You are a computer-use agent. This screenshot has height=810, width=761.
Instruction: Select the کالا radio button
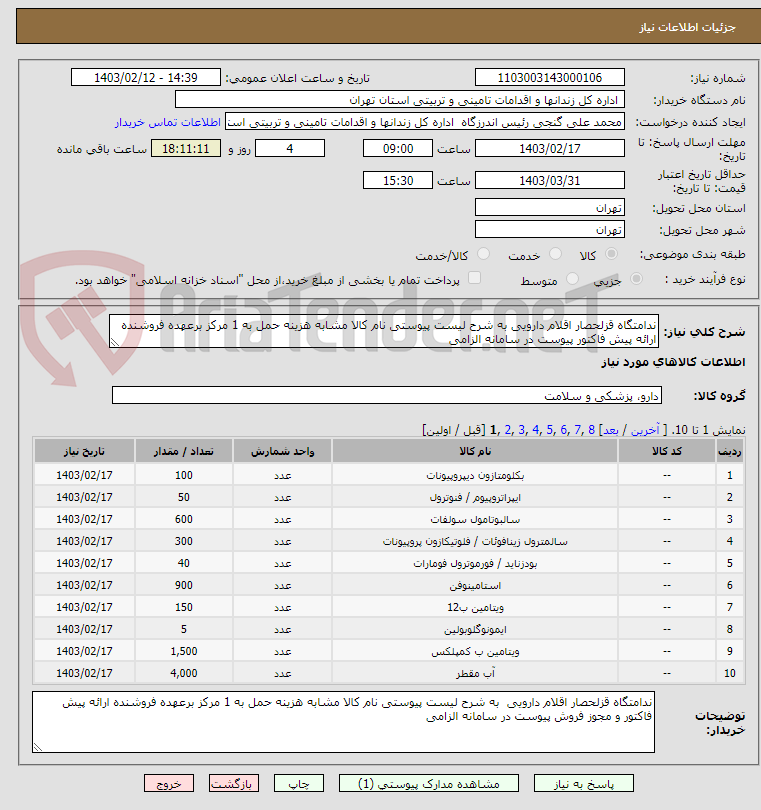coord(611,254)
